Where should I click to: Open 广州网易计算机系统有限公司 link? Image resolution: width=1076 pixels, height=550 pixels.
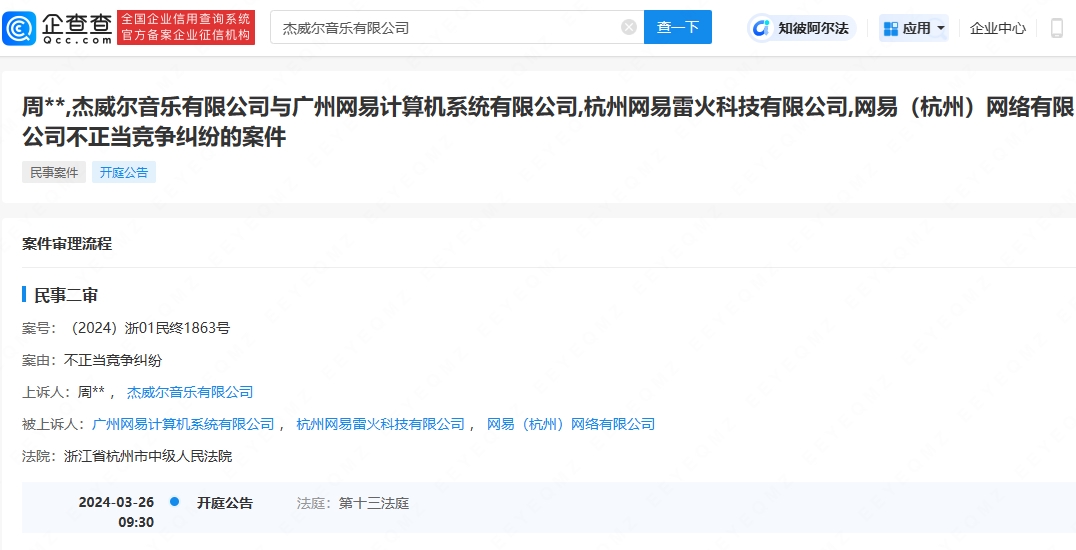tap(183, 424)
